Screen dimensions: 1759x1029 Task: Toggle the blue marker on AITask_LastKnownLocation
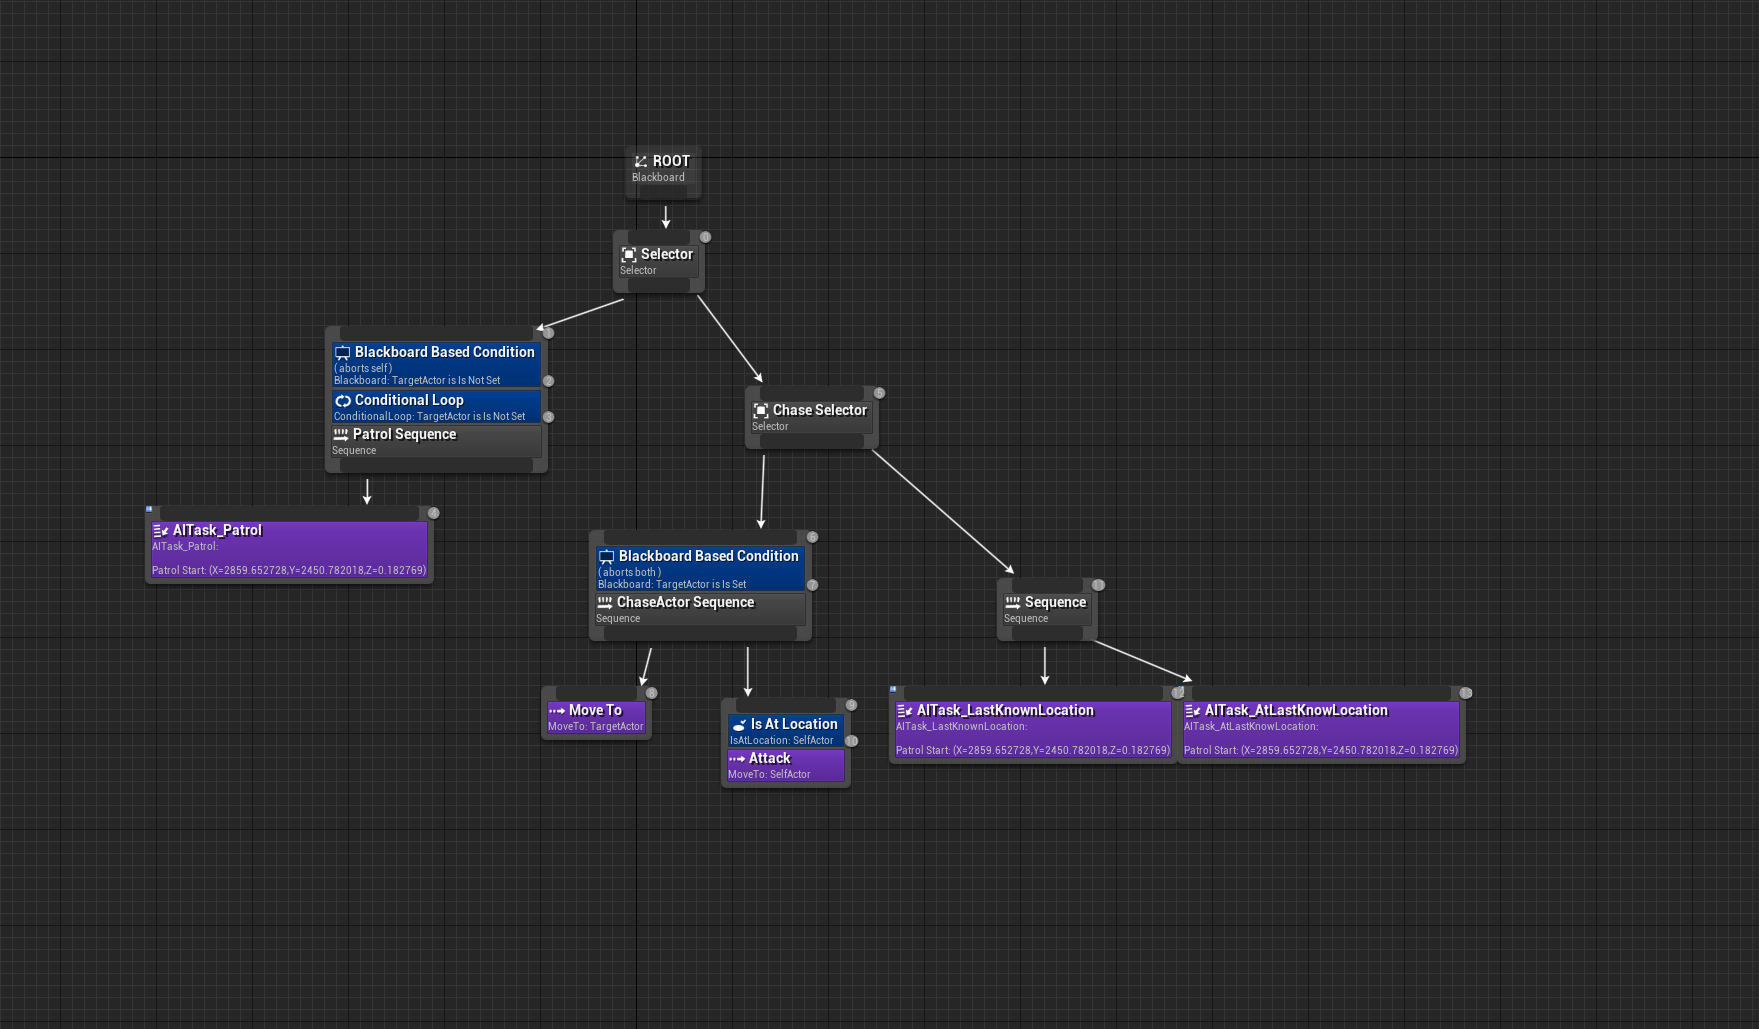(x=894, y=691)
